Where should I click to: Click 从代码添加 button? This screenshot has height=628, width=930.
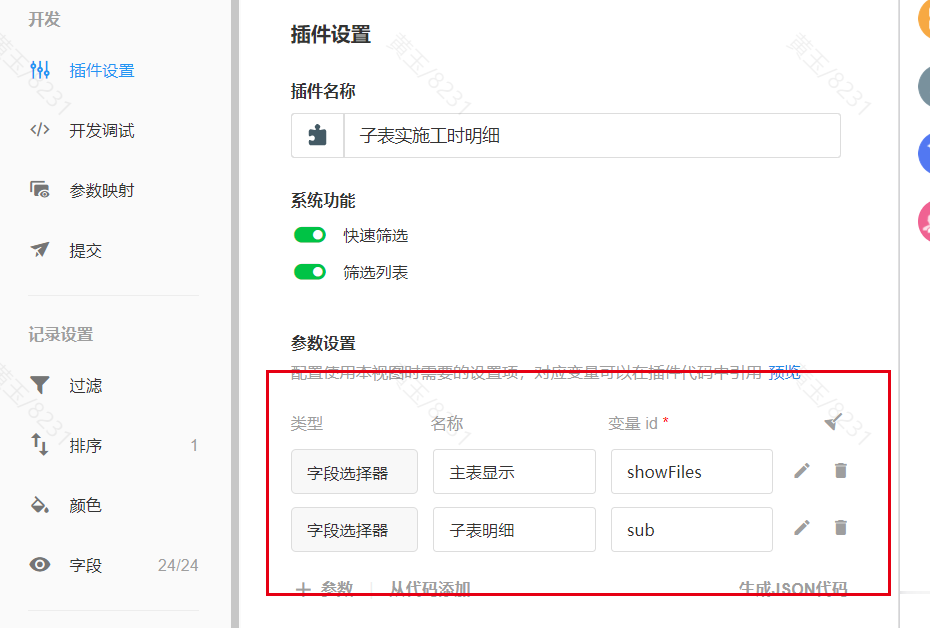point(430,588)
